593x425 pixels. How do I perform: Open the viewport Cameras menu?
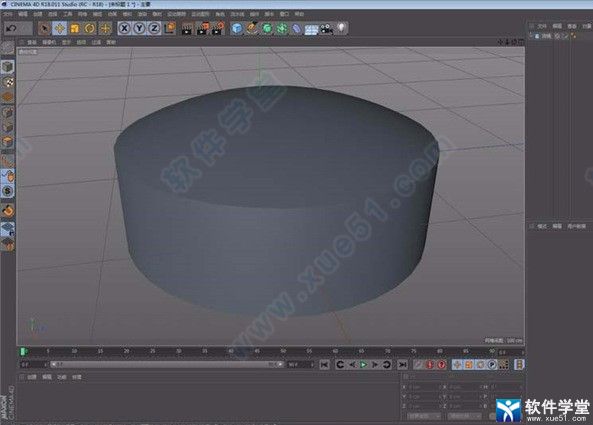[x=49, y=42]
